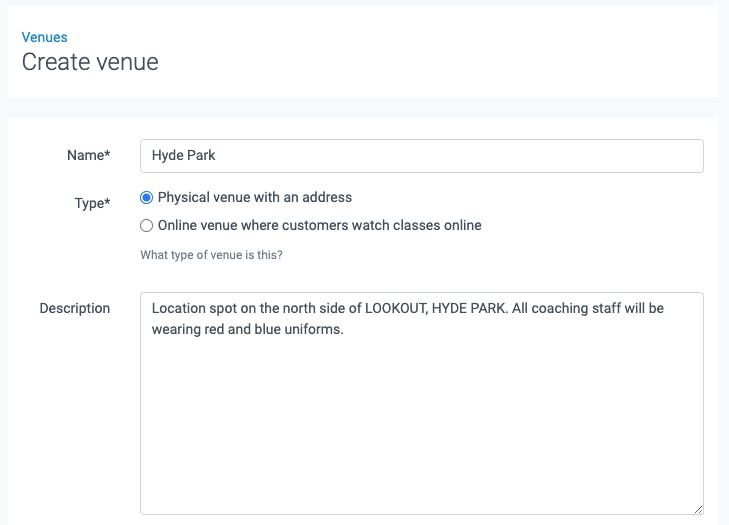The width and height of the screenshot is (729, 525).
Task: Click the Description textarea resize handle
Action: [698, 509]
